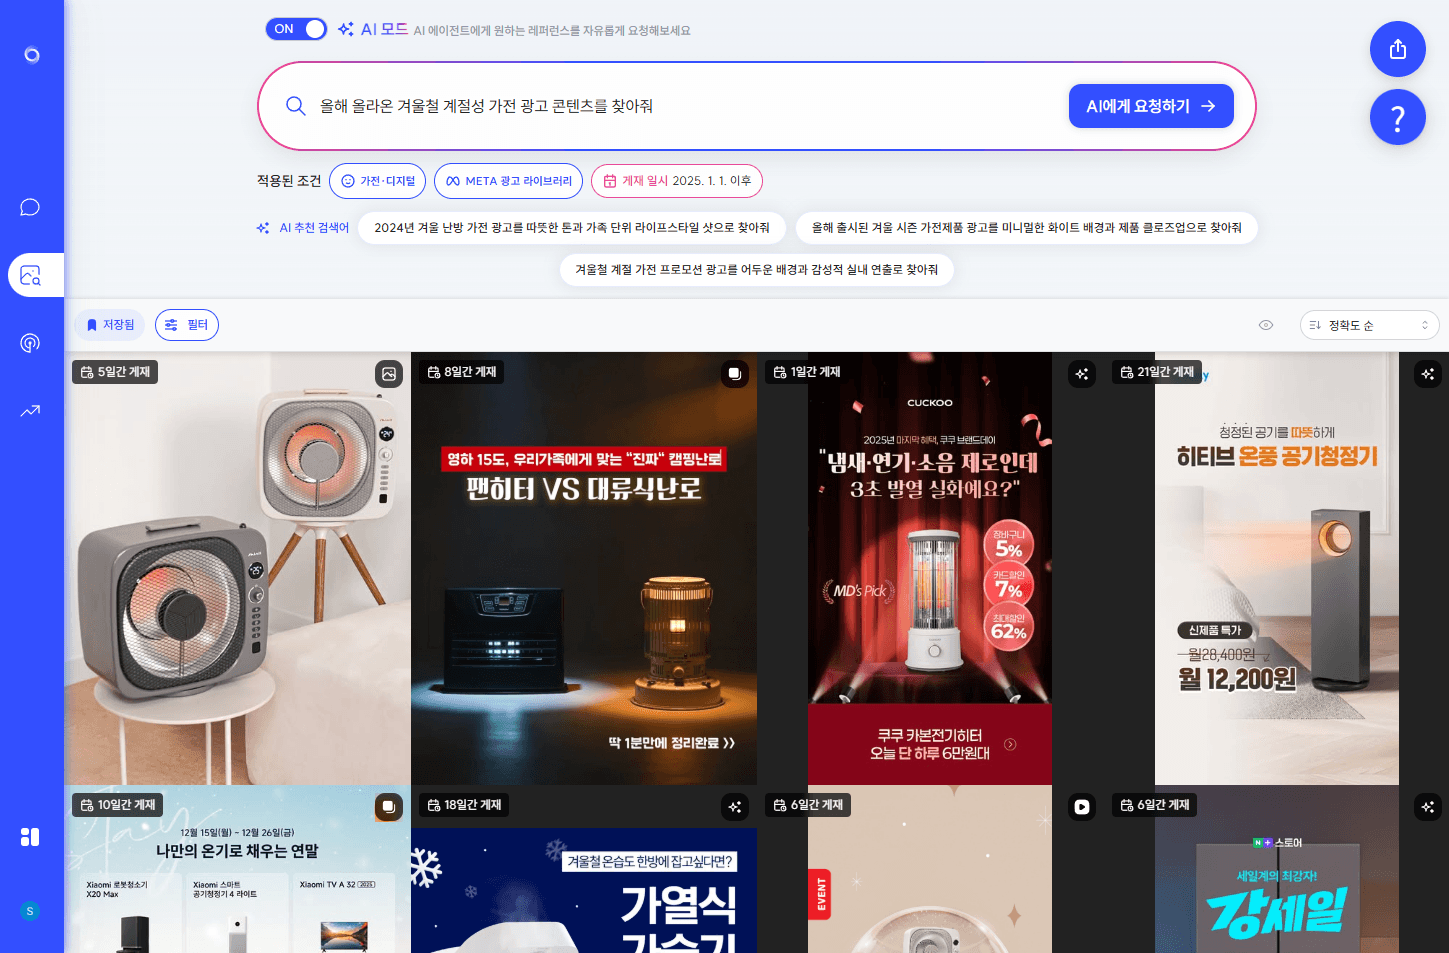1449x953 pixels.
Task: Click the 게재 일시 2025. 1. 1. 이후 chip
Action: [x=677, y=181]
